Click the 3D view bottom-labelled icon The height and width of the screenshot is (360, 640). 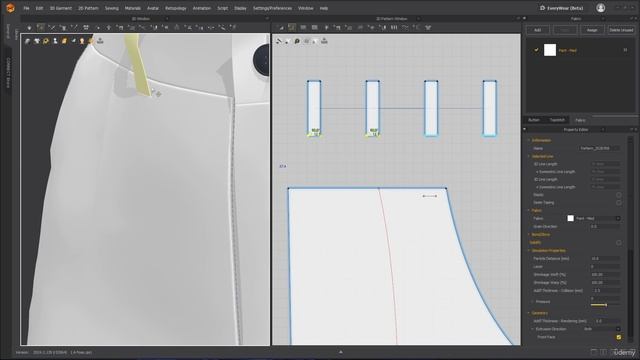coord(100,41)
